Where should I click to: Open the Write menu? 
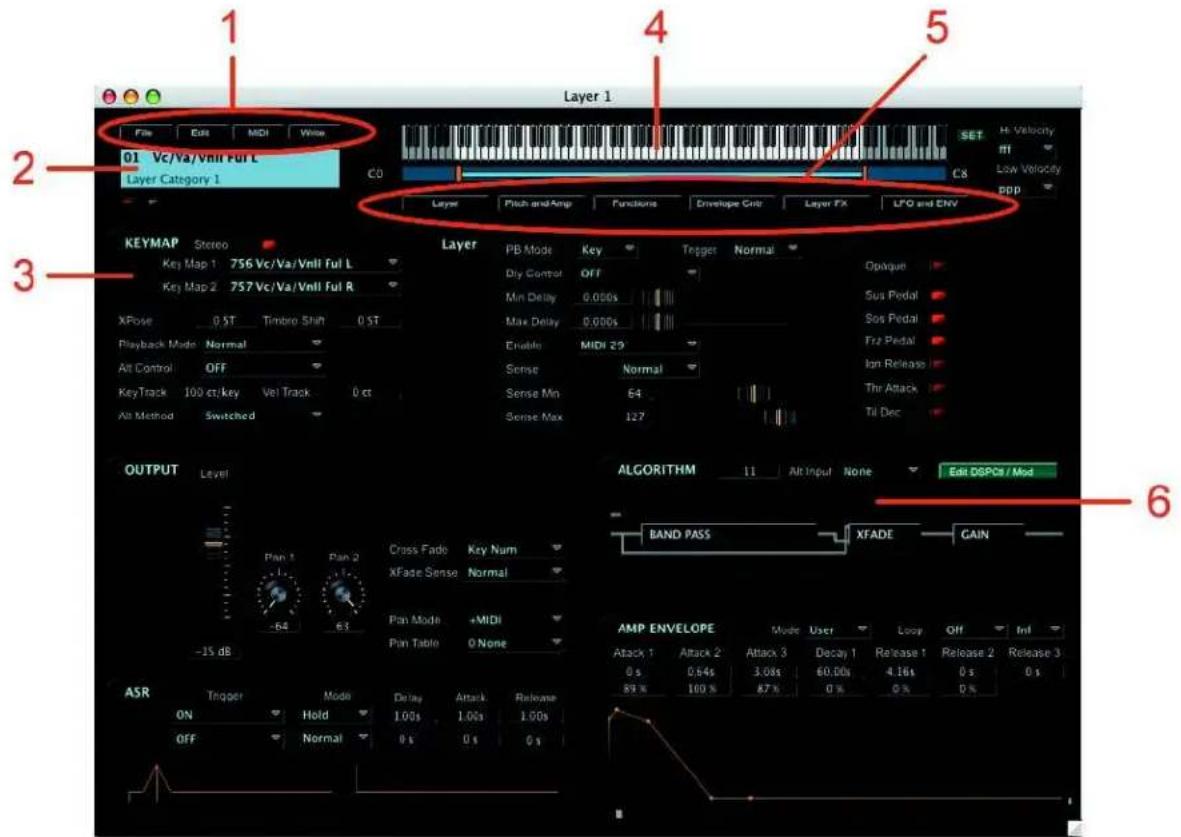tap(313, 133)
